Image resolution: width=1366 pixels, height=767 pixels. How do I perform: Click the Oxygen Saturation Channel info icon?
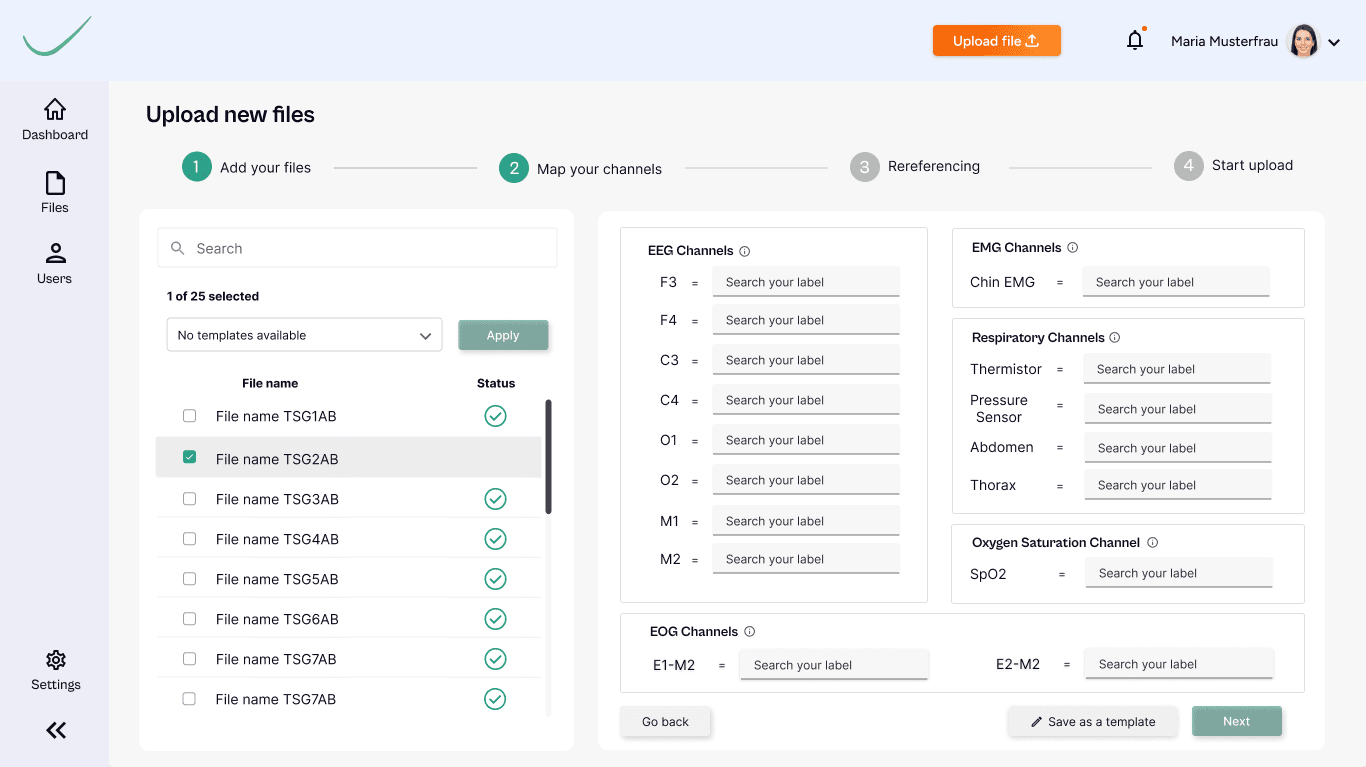pos(1152,542)
